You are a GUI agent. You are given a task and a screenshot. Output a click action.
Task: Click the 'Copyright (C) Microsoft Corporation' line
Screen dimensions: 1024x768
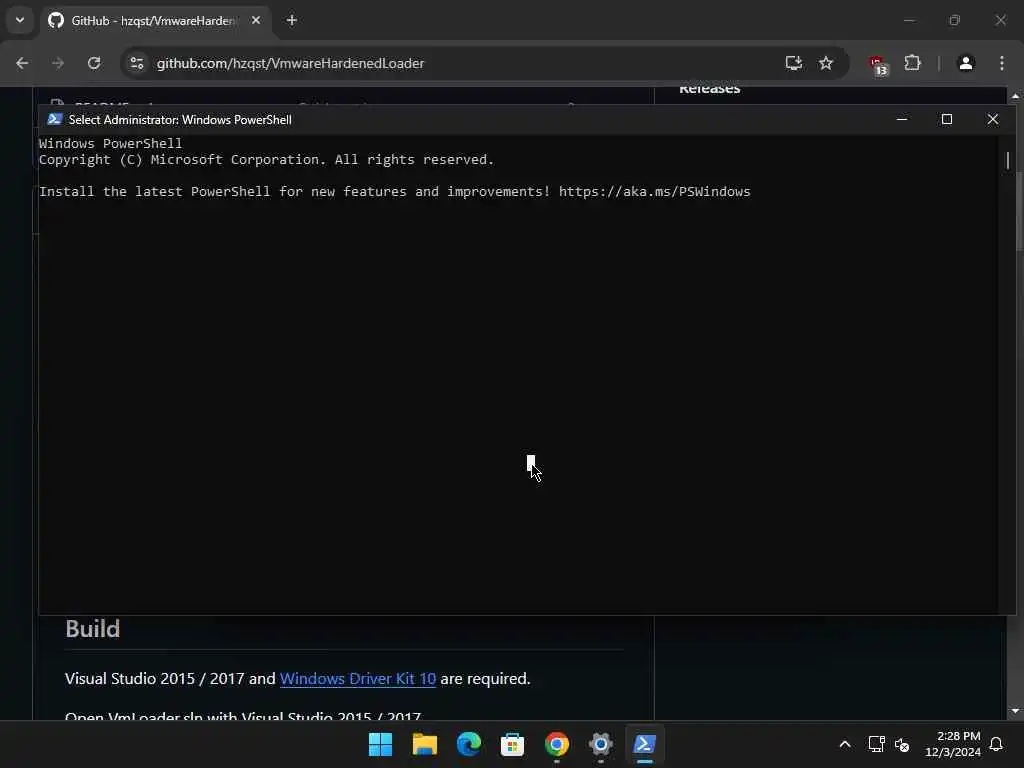pyautogui.click(x=266, y=159)
